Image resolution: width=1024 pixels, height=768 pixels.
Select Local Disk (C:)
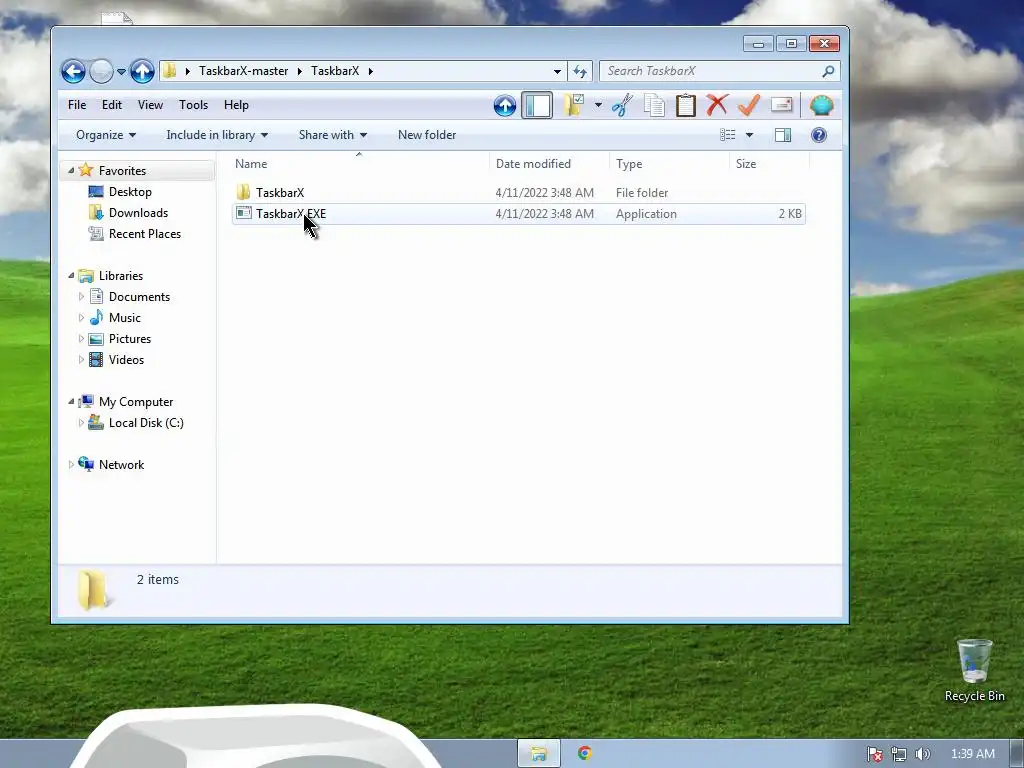146,423
